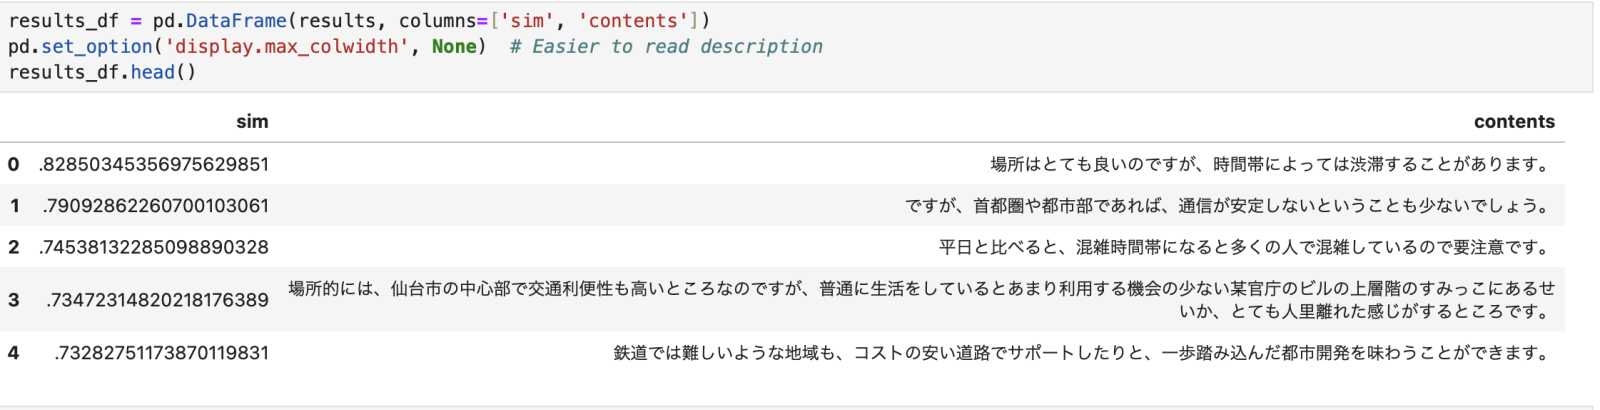Click the 'contents' column header
1600x410 pixels.
click(1514, 122)
